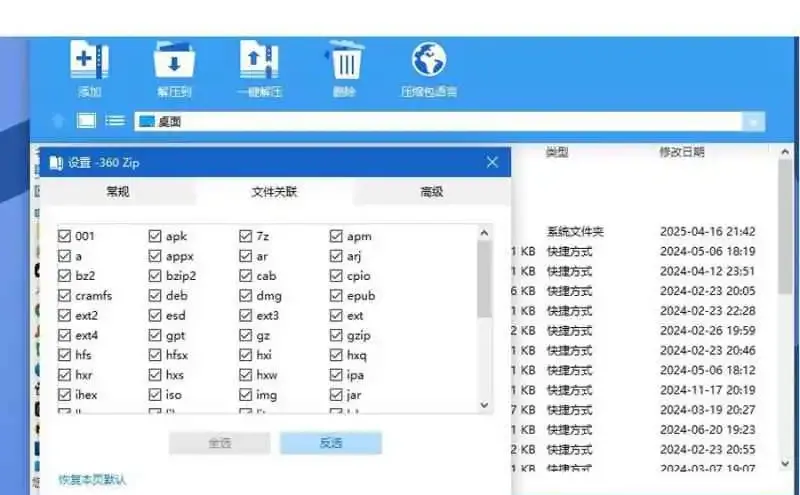This screenshot has height=495, width=800.
Task: Select row dated 2024-02-26 19:59
Action: click(x=644, y=331)
